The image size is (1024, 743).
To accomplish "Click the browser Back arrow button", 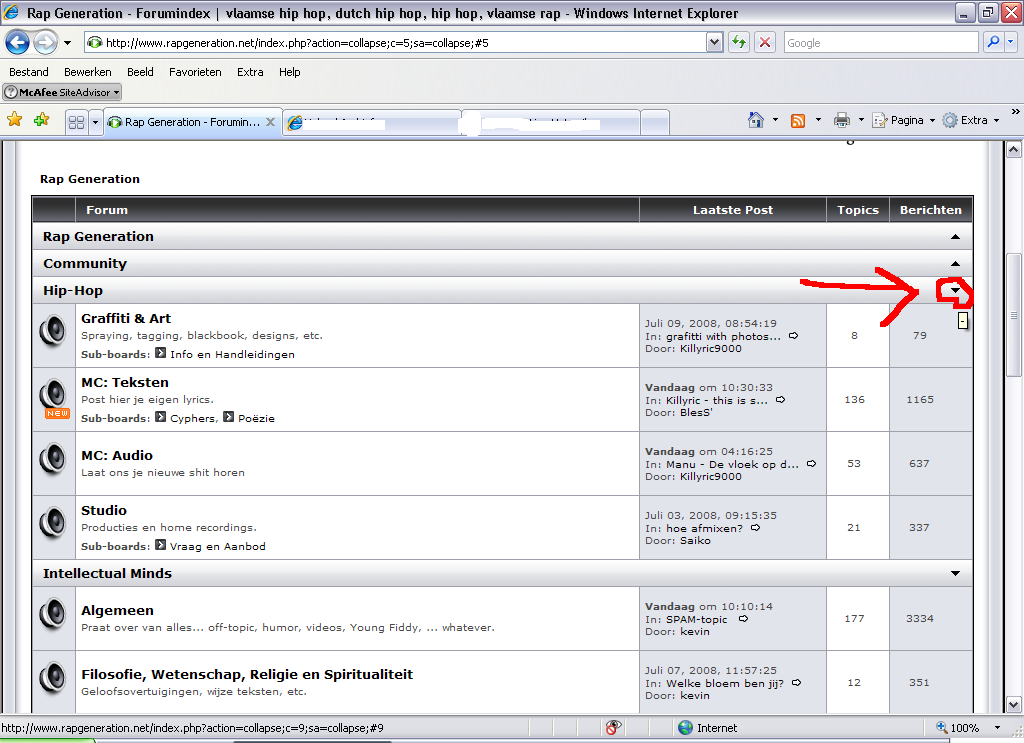I will pyautogui.click(x=18, y=43).
